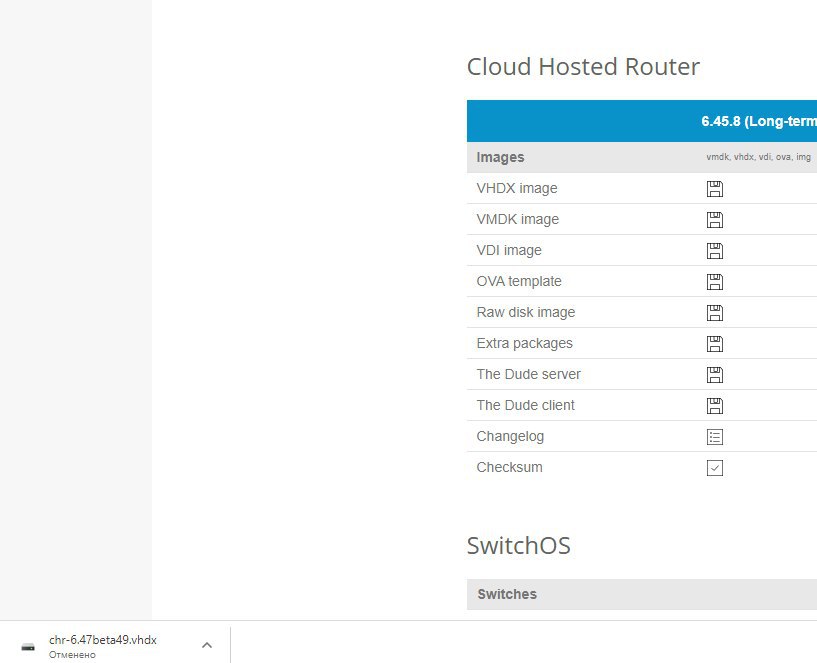The width and height of the screenshot is (817, 663).
Task: Click the 'Changelog' row label
Action: click(510, 436)
